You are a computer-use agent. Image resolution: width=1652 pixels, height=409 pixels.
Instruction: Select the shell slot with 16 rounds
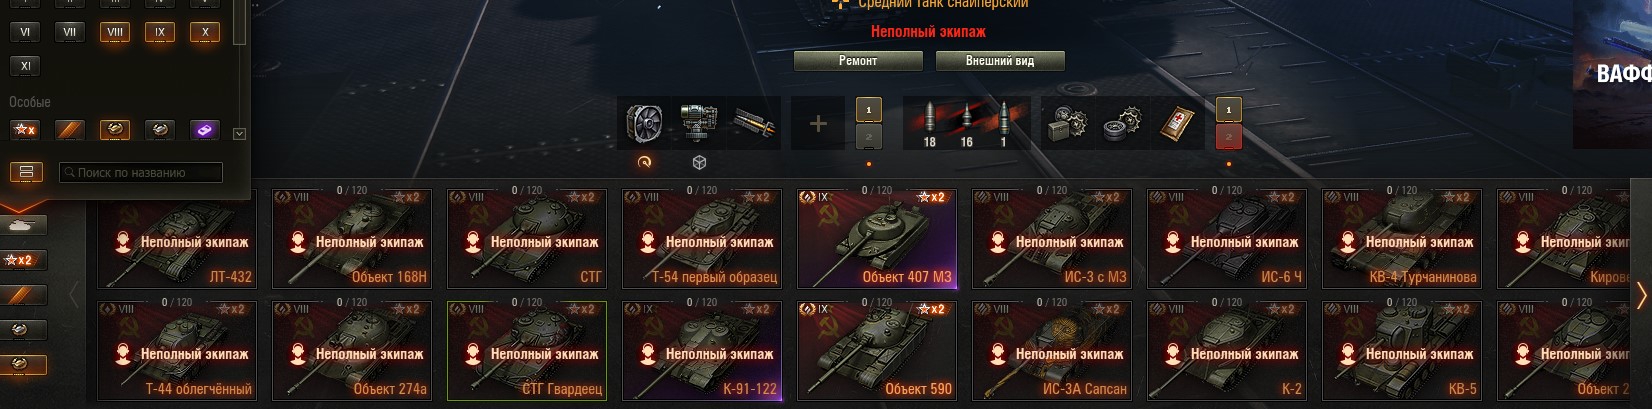click(966, 123)
